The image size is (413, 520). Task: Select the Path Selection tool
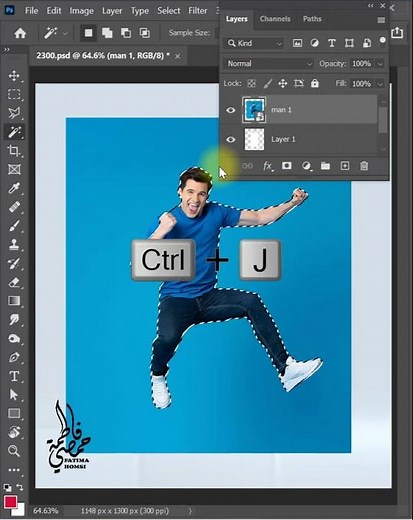(x=14, y=395)
